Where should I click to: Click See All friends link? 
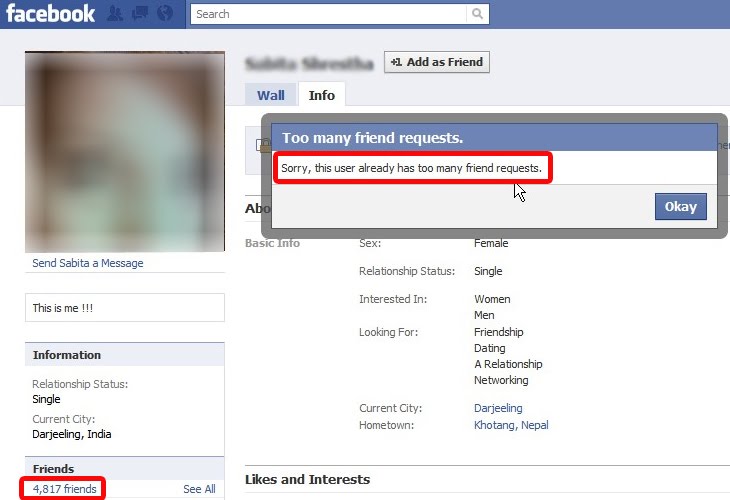[x=199, y=489]
